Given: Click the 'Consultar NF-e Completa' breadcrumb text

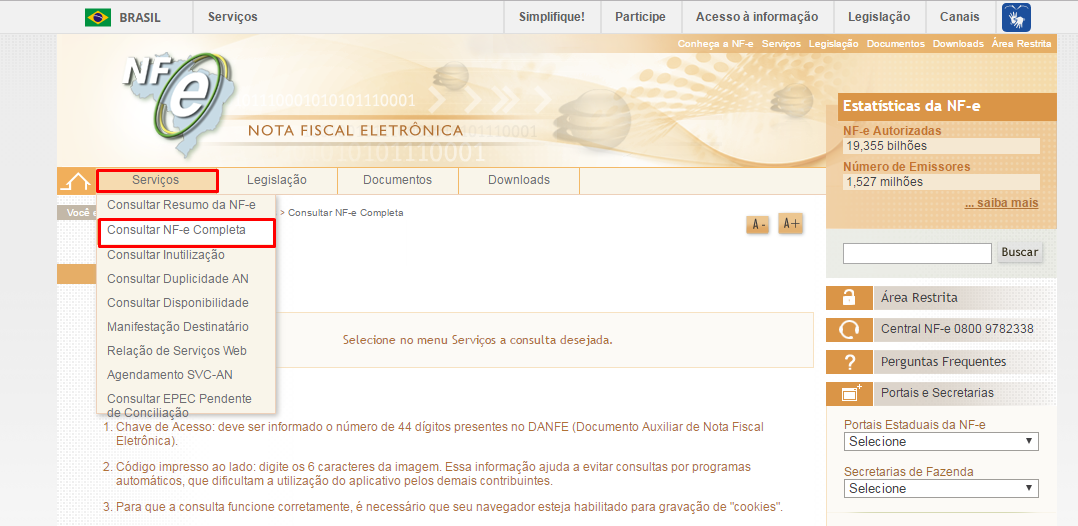Looking at the screenshot, I should pos(346,213).
